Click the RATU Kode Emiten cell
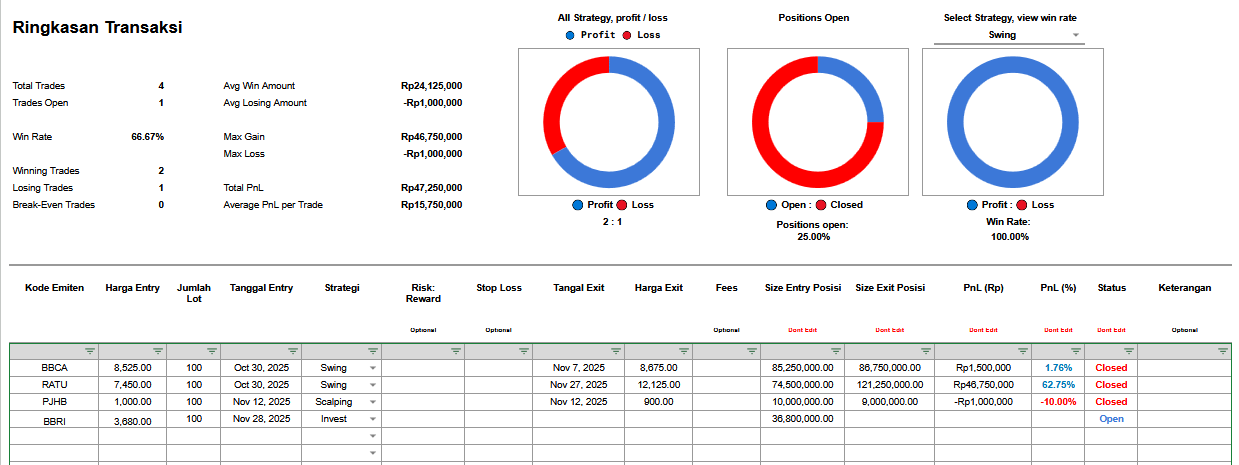 pos(54,385)
